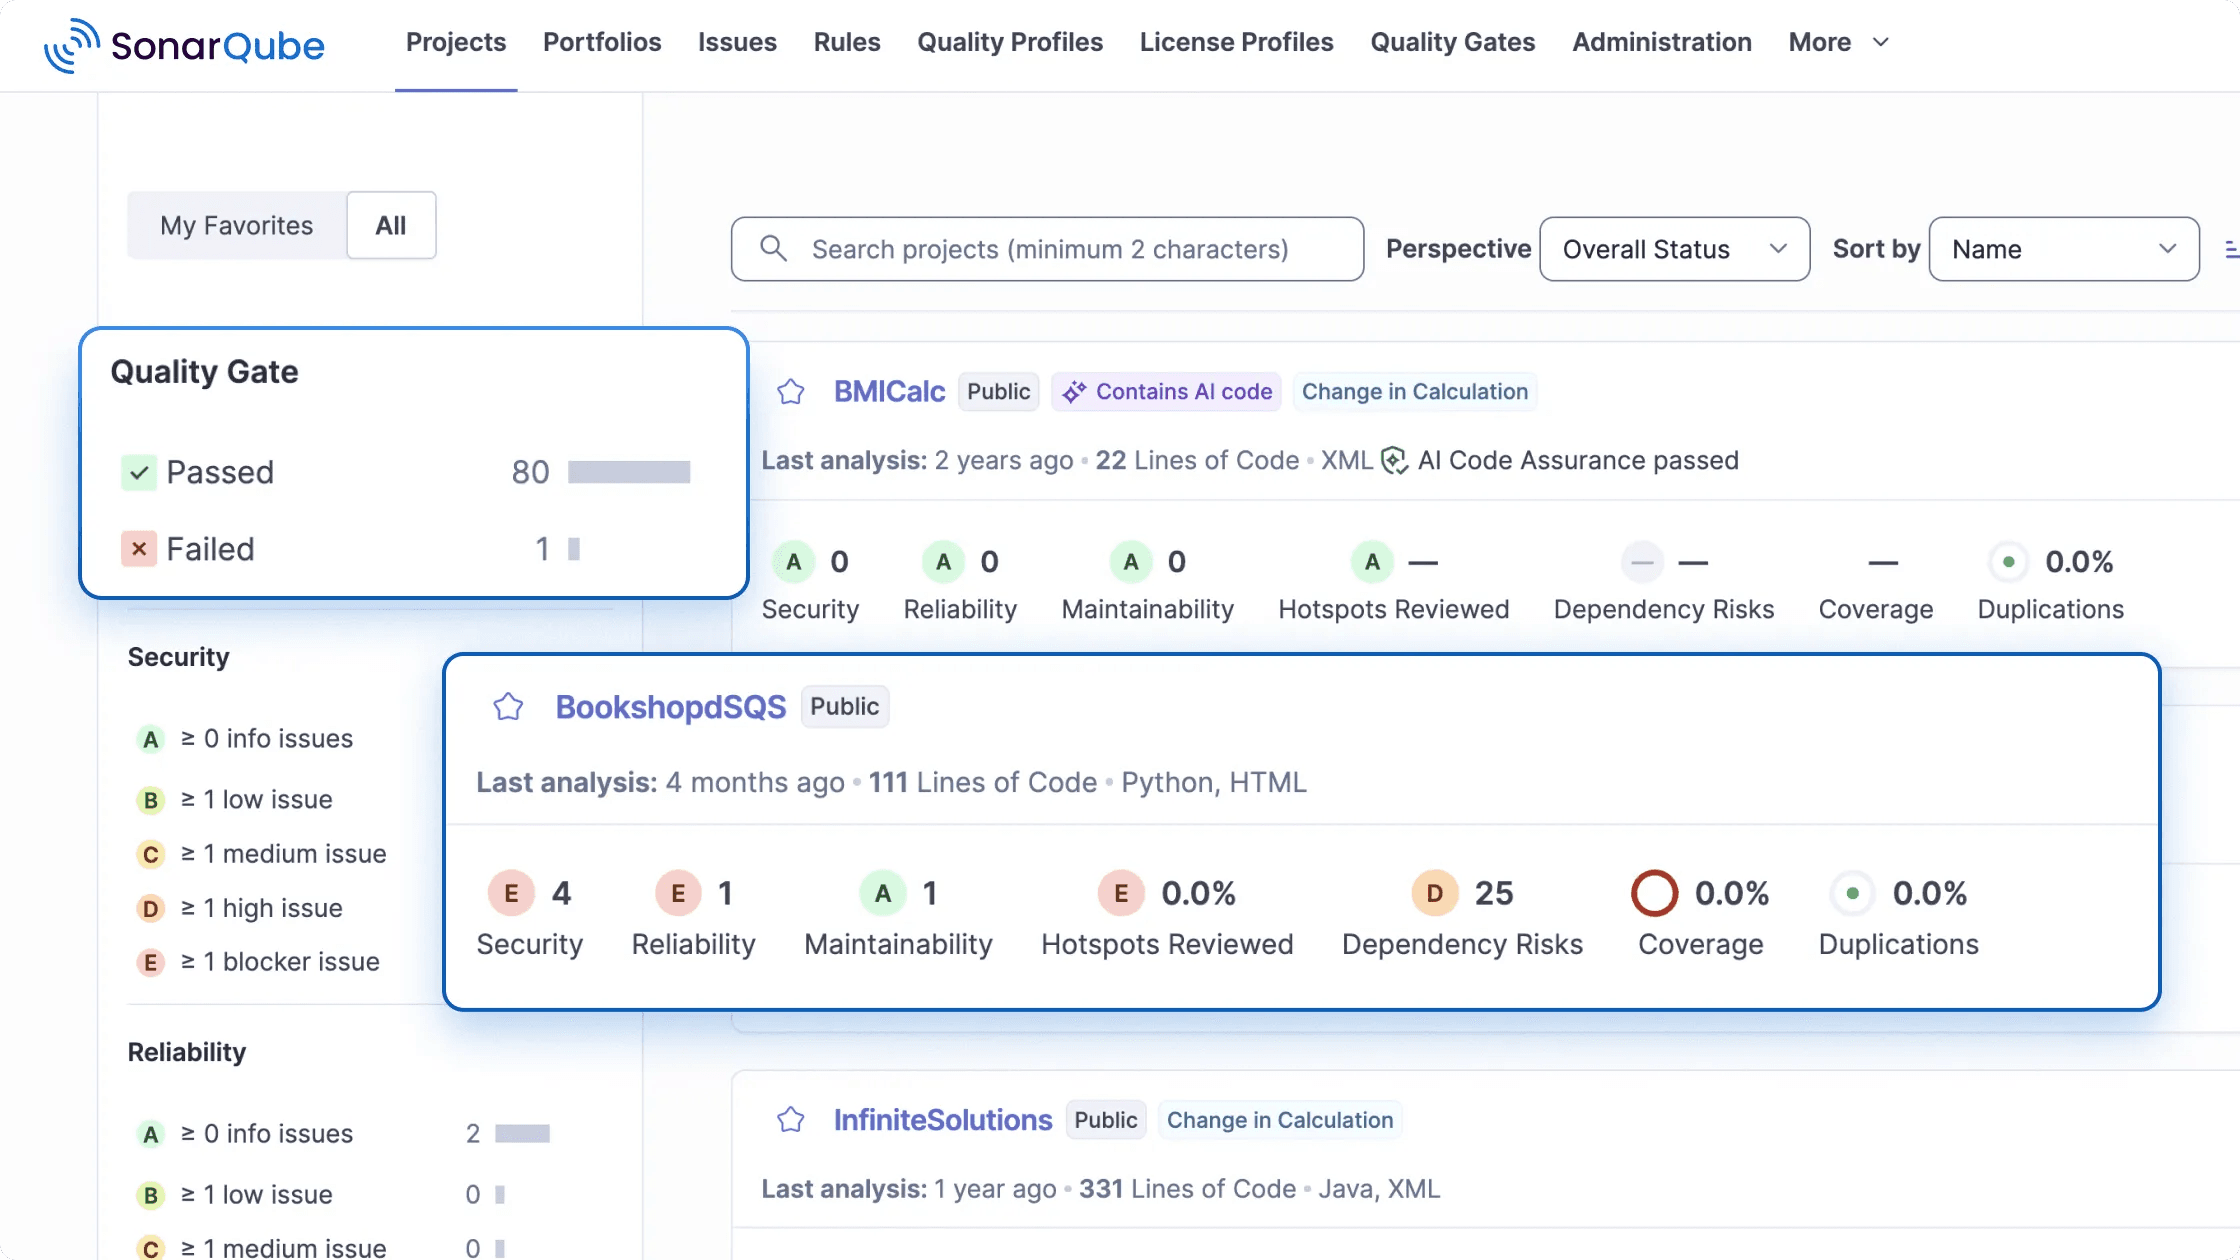Switch to the Issues section
This screenshot has width=2240, height=1260.
point(737,42)
